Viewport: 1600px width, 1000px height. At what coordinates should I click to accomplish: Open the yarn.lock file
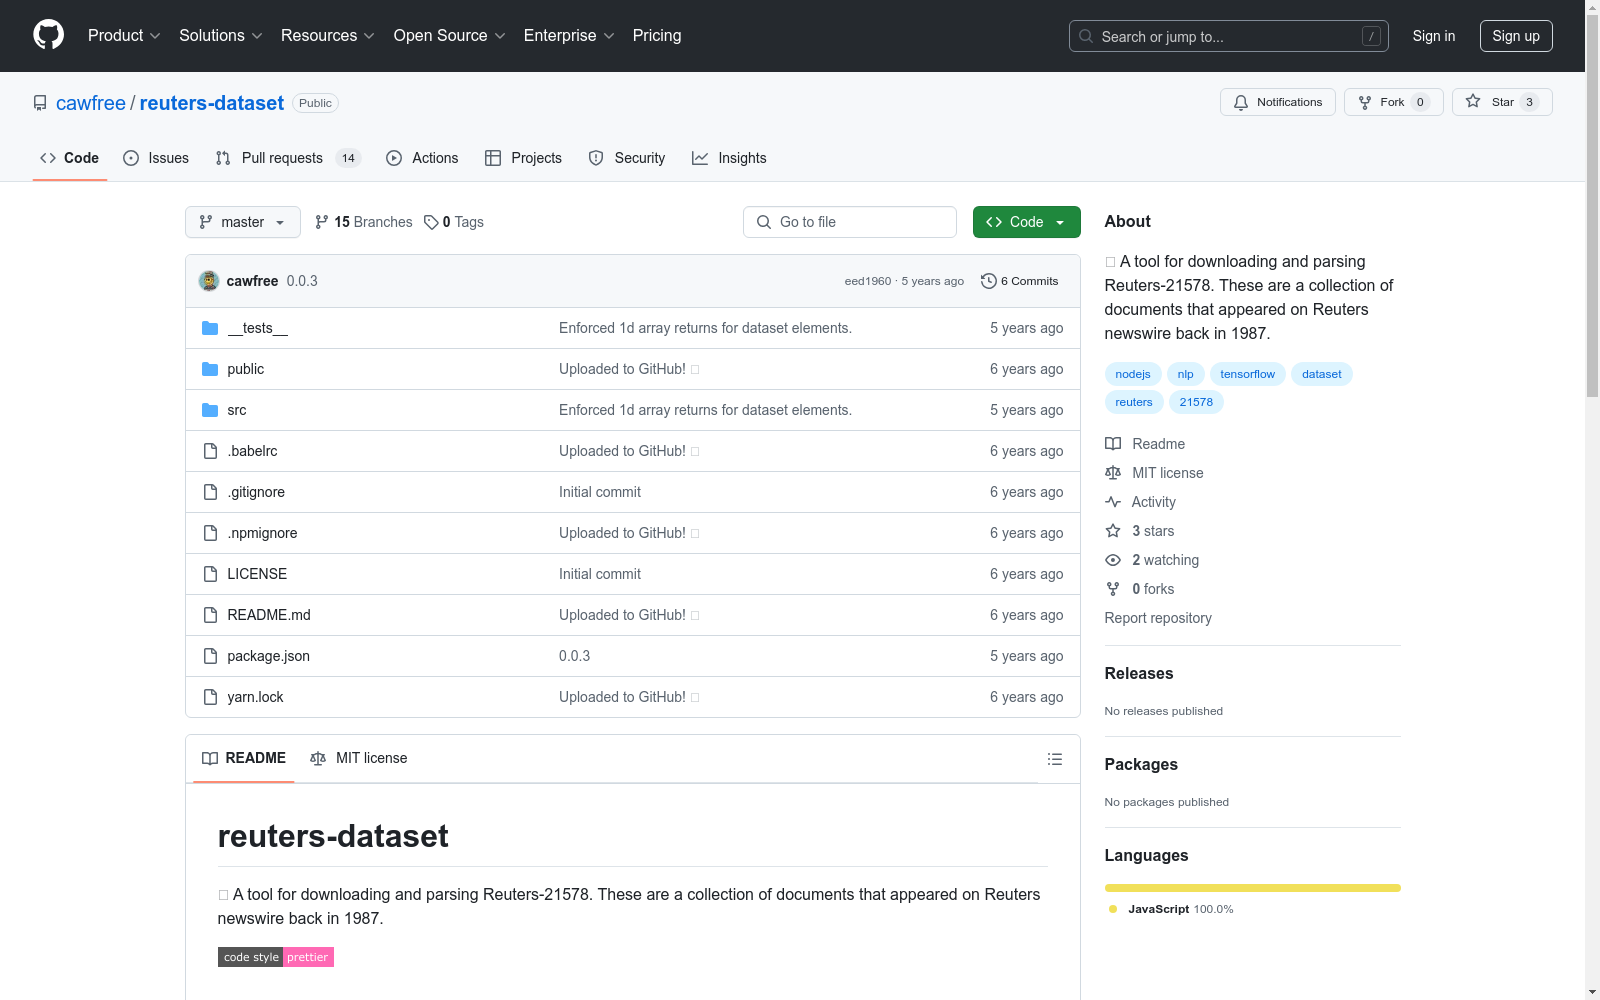coord(255,697)
